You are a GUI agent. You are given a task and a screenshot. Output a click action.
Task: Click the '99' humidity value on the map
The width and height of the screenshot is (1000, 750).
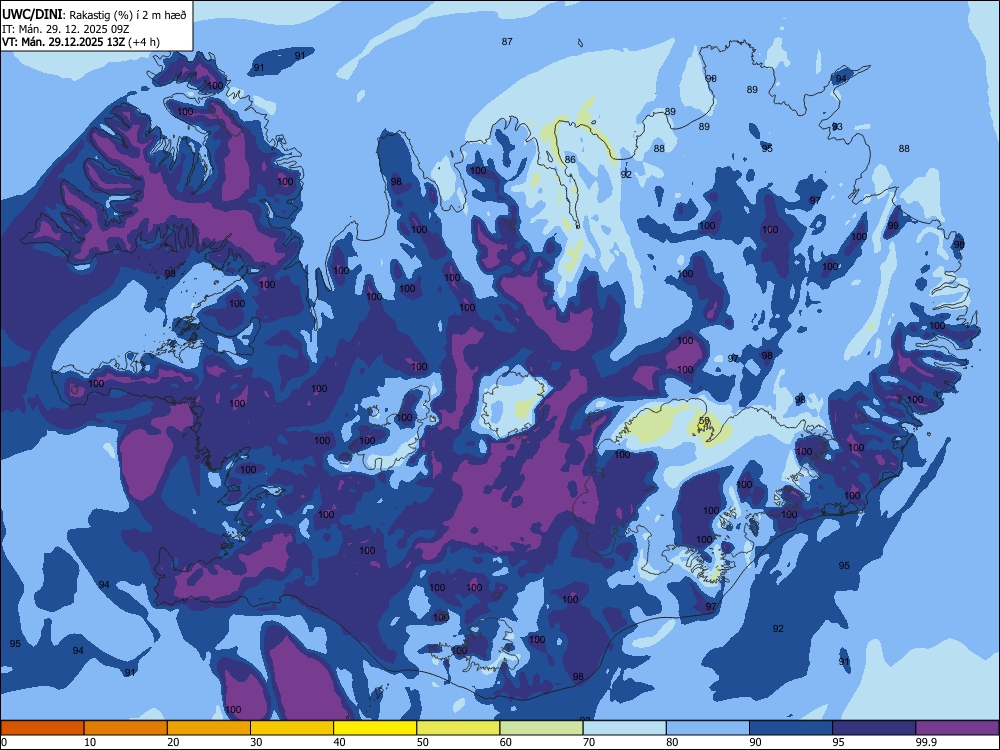click(x=893, y=226)
